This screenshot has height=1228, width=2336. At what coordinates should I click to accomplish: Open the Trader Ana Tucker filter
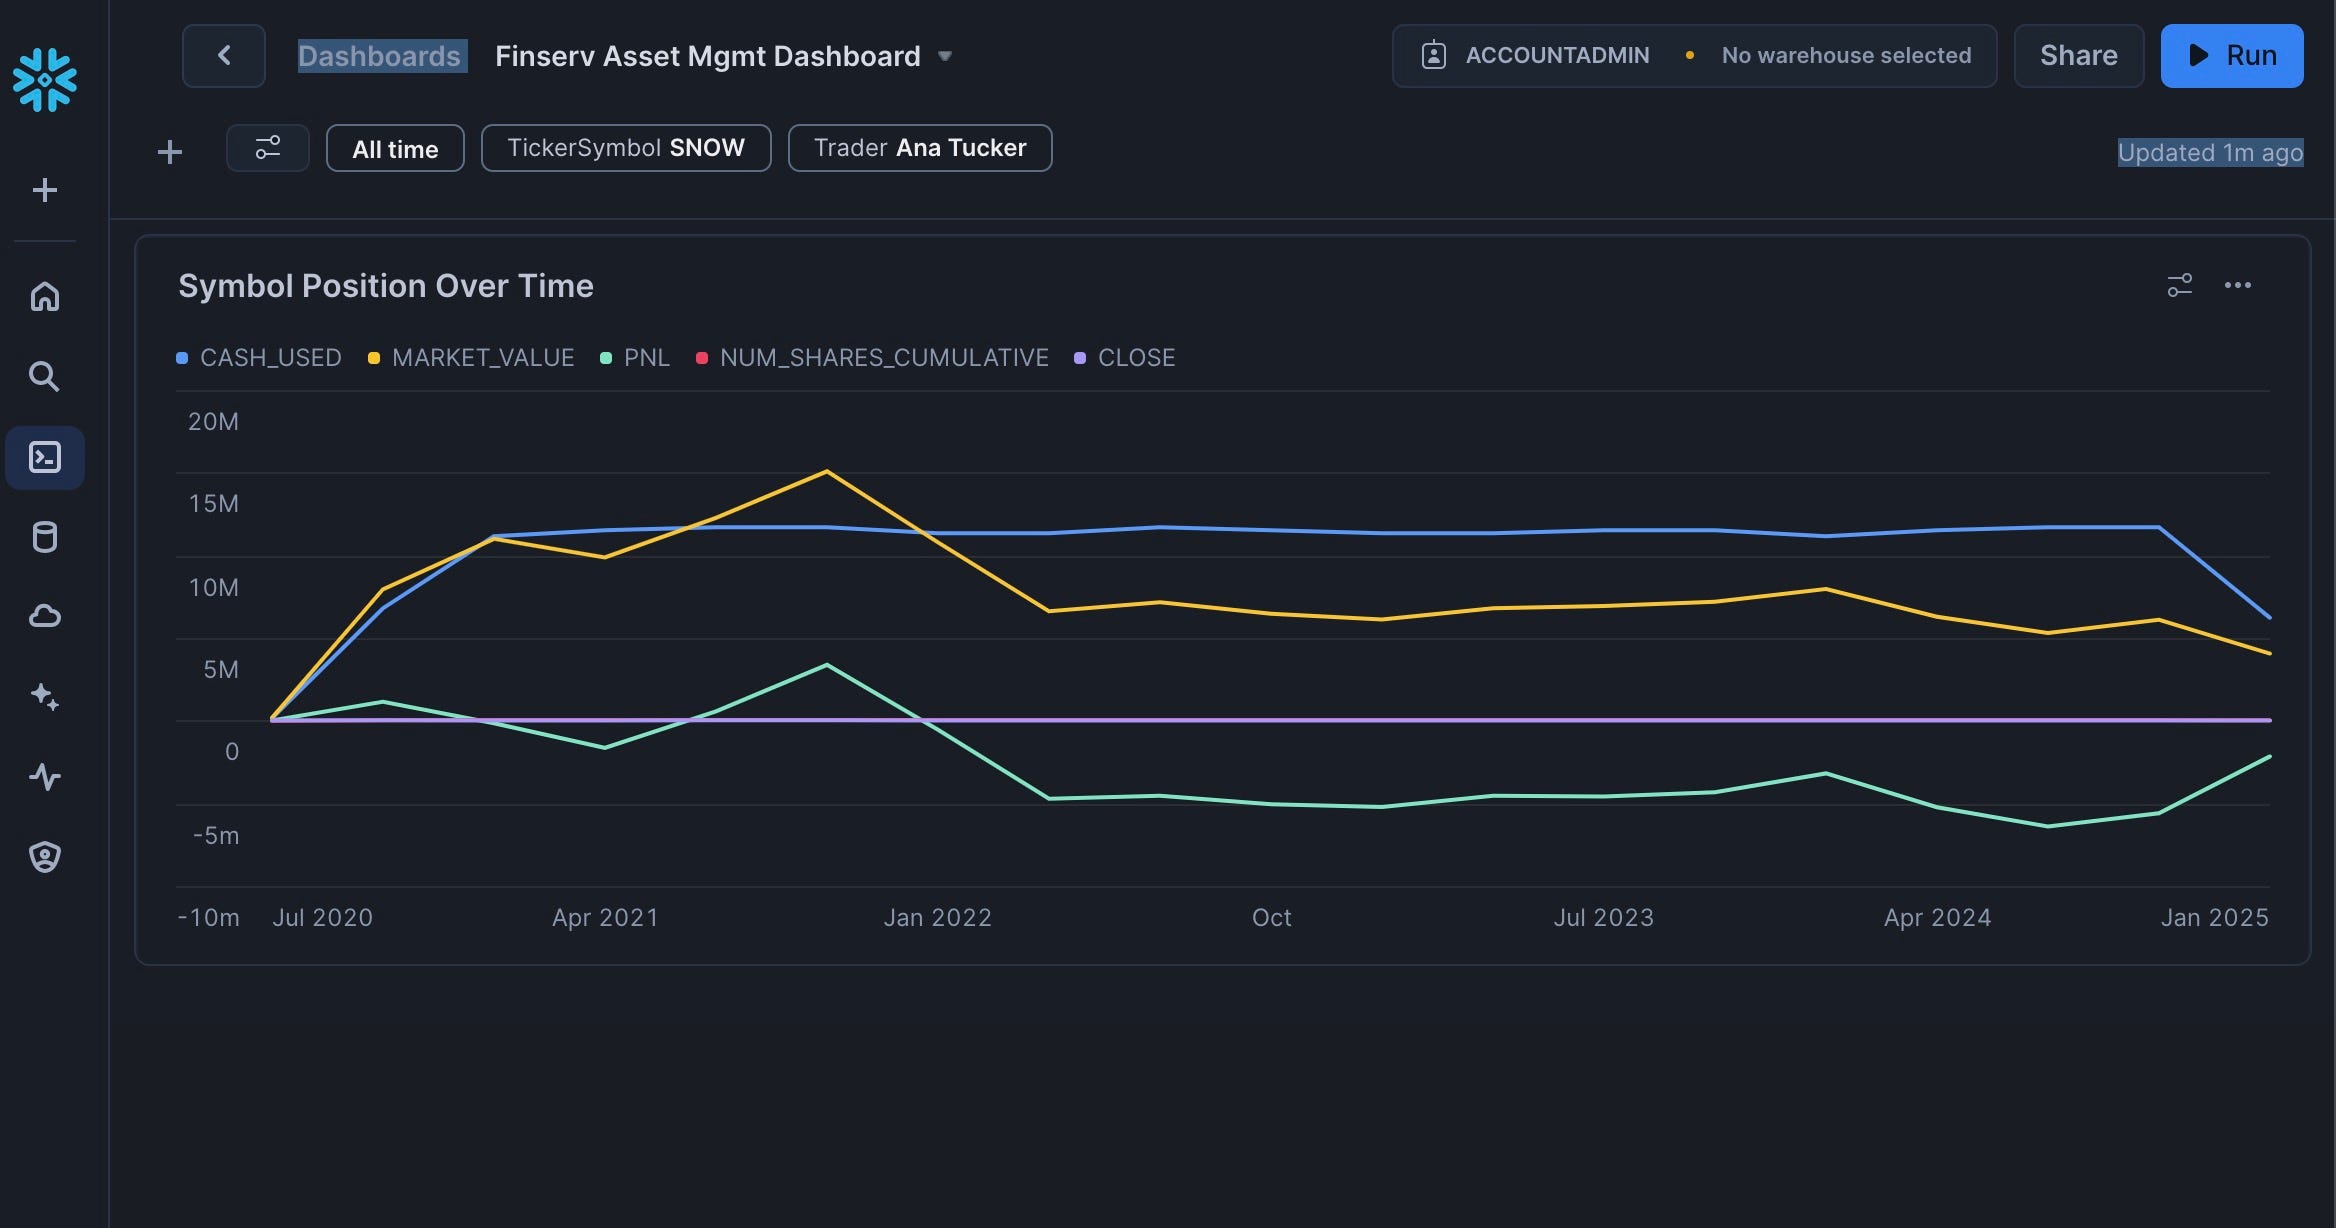[919, 148]
